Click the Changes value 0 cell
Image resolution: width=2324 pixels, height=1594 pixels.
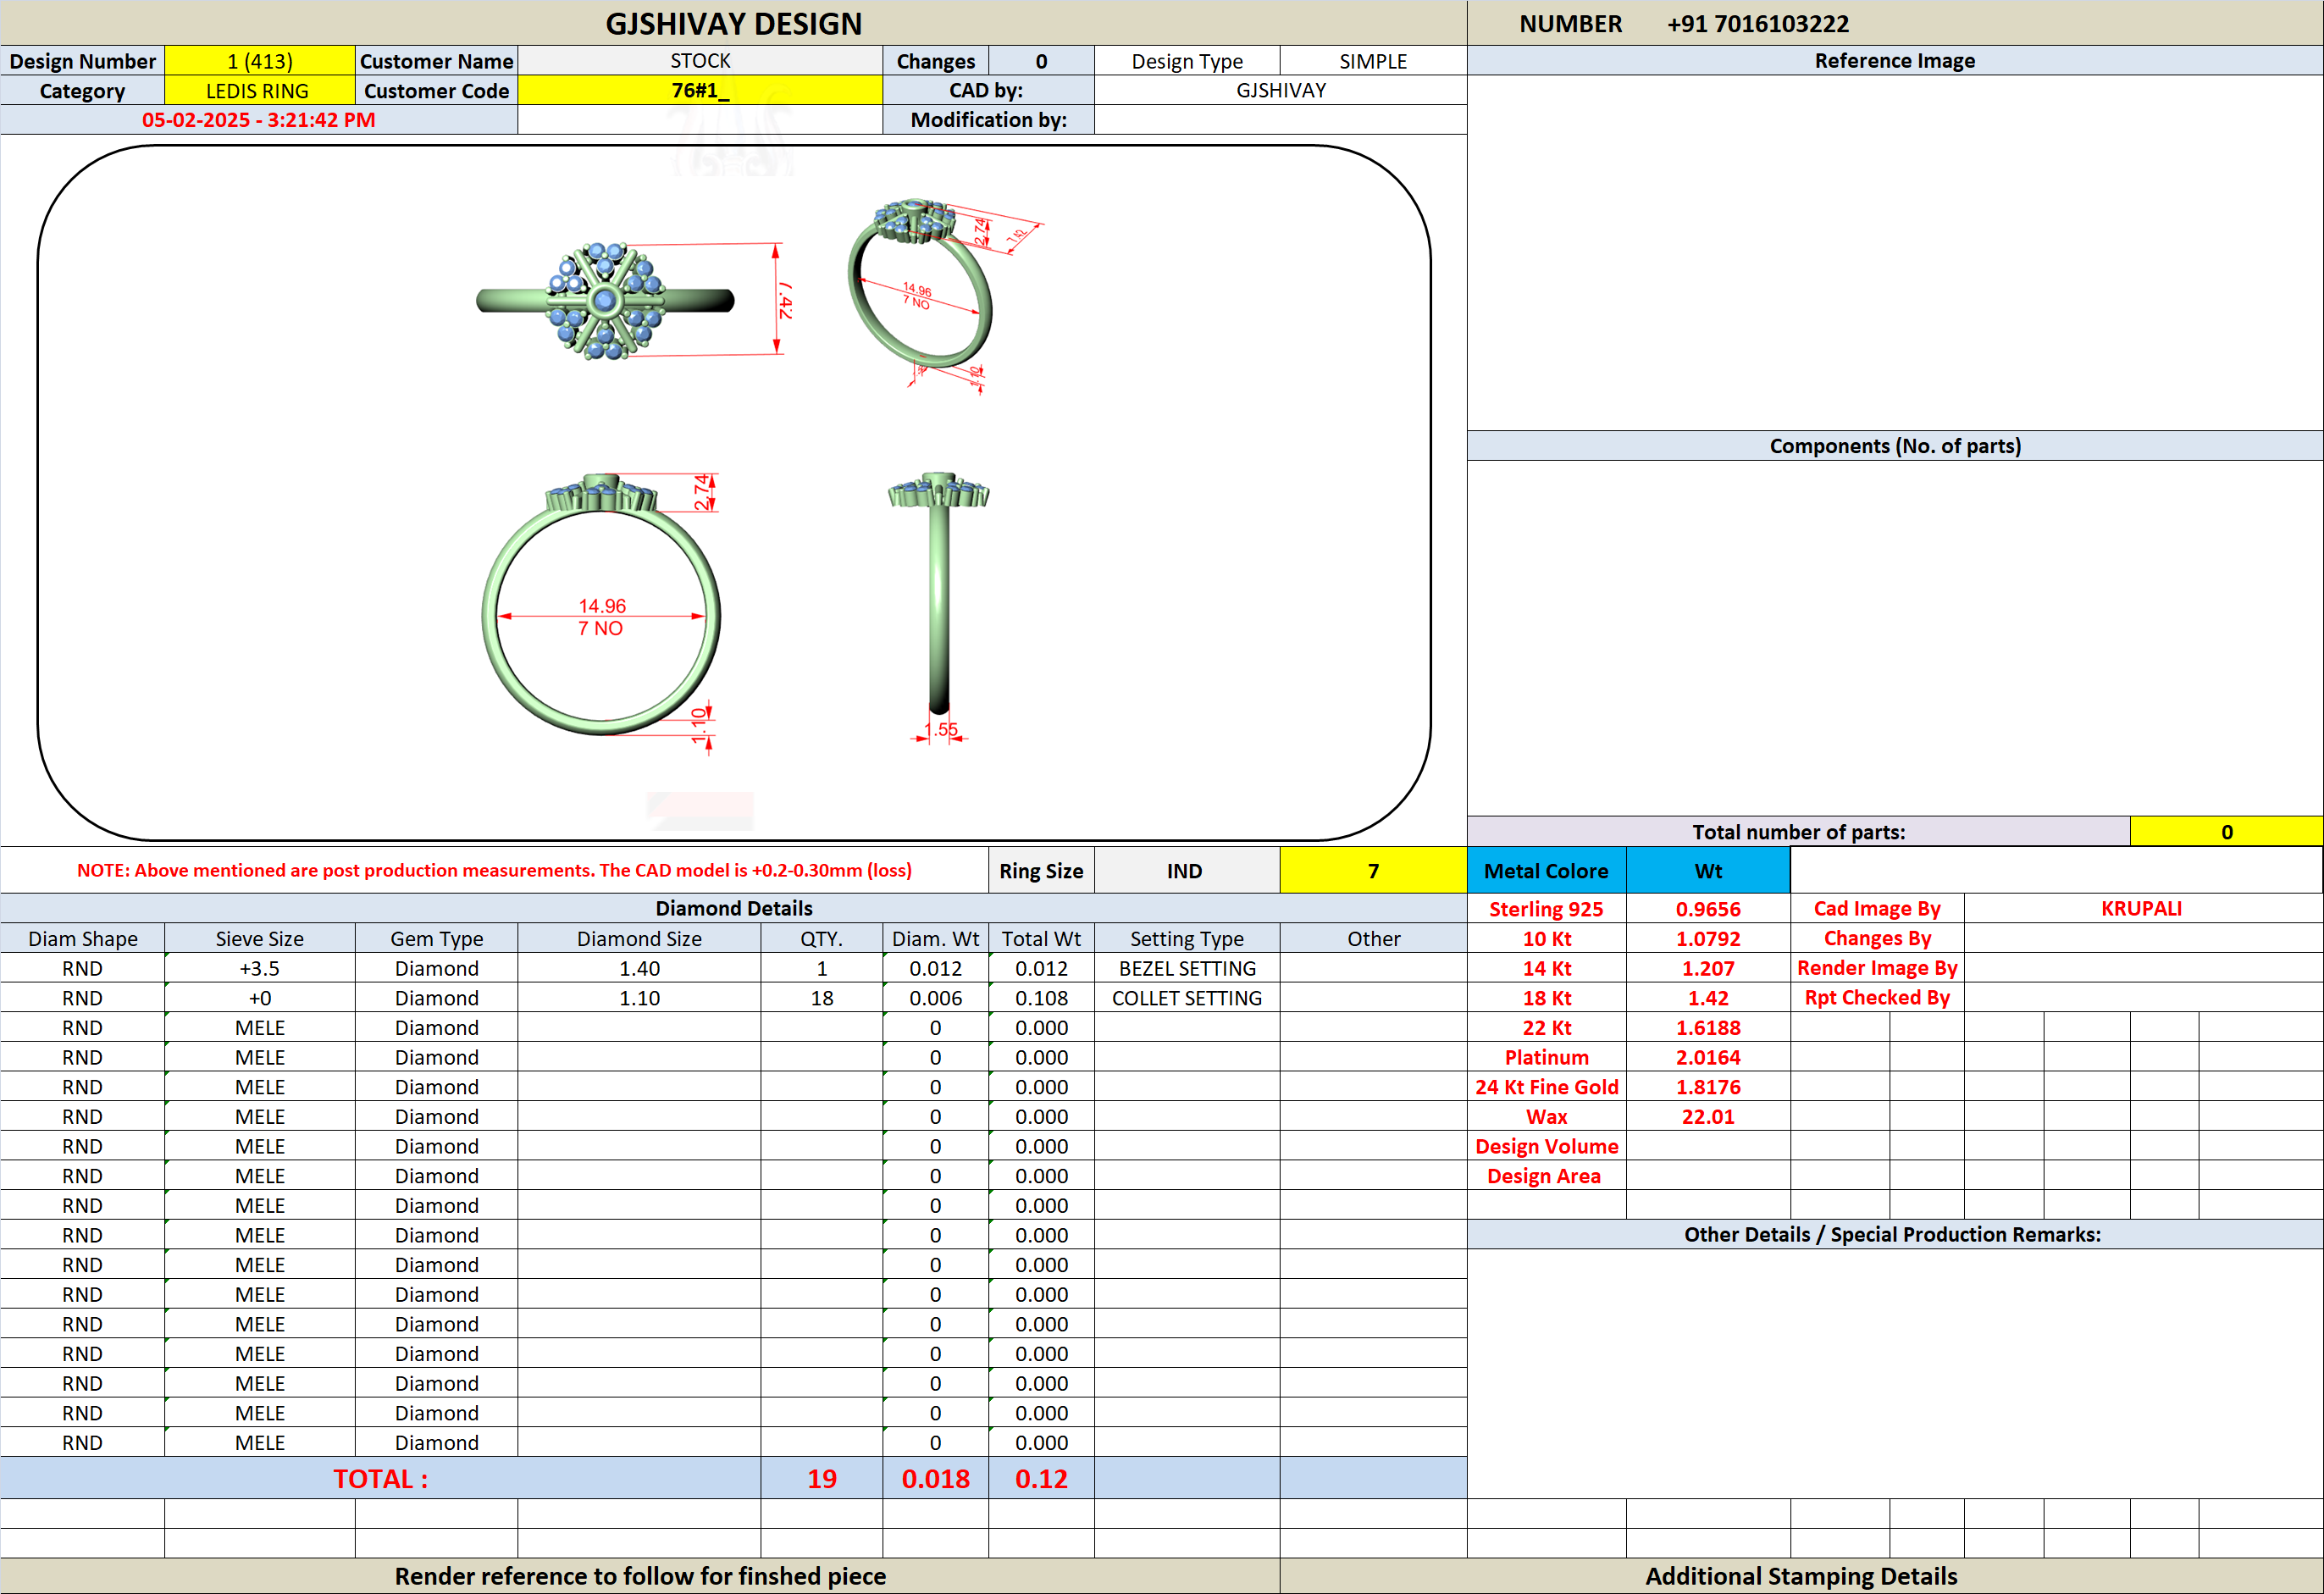click(1041, 61)
